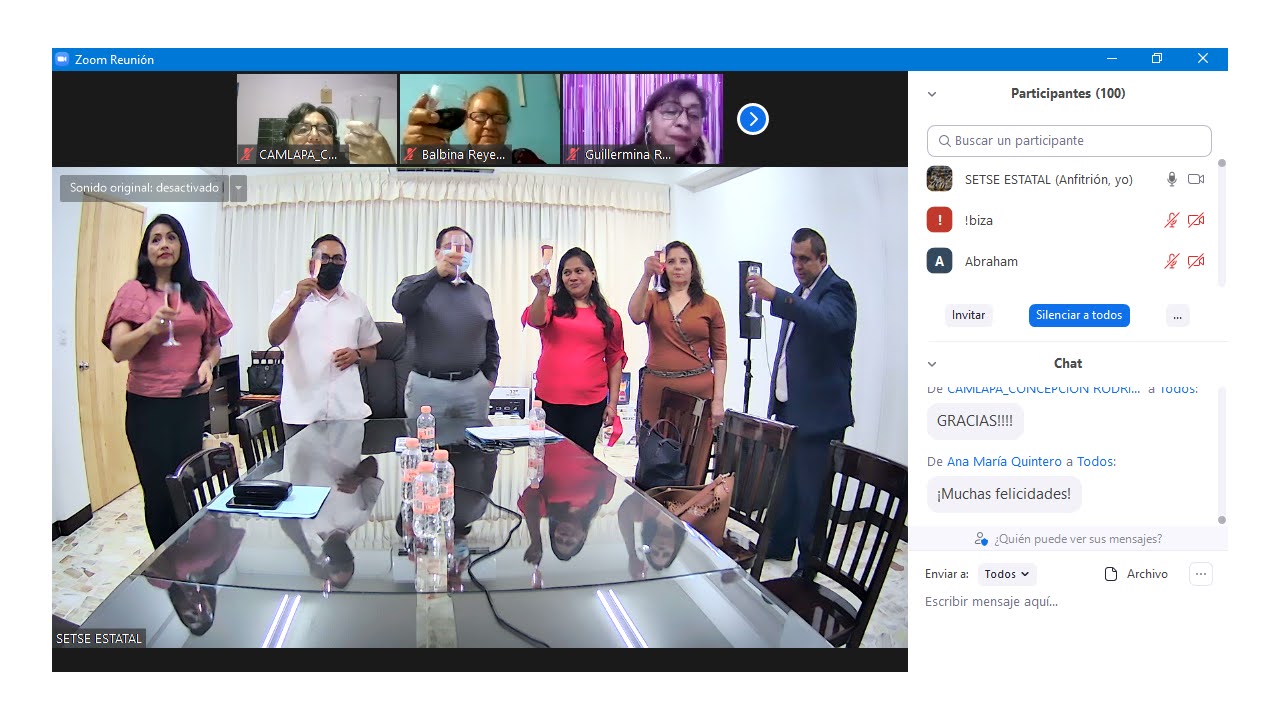Click muted mic icon on Balbina Reye thumbnail
The height and width of the screenshot is (720, 1280).
[x=409, y=155]
